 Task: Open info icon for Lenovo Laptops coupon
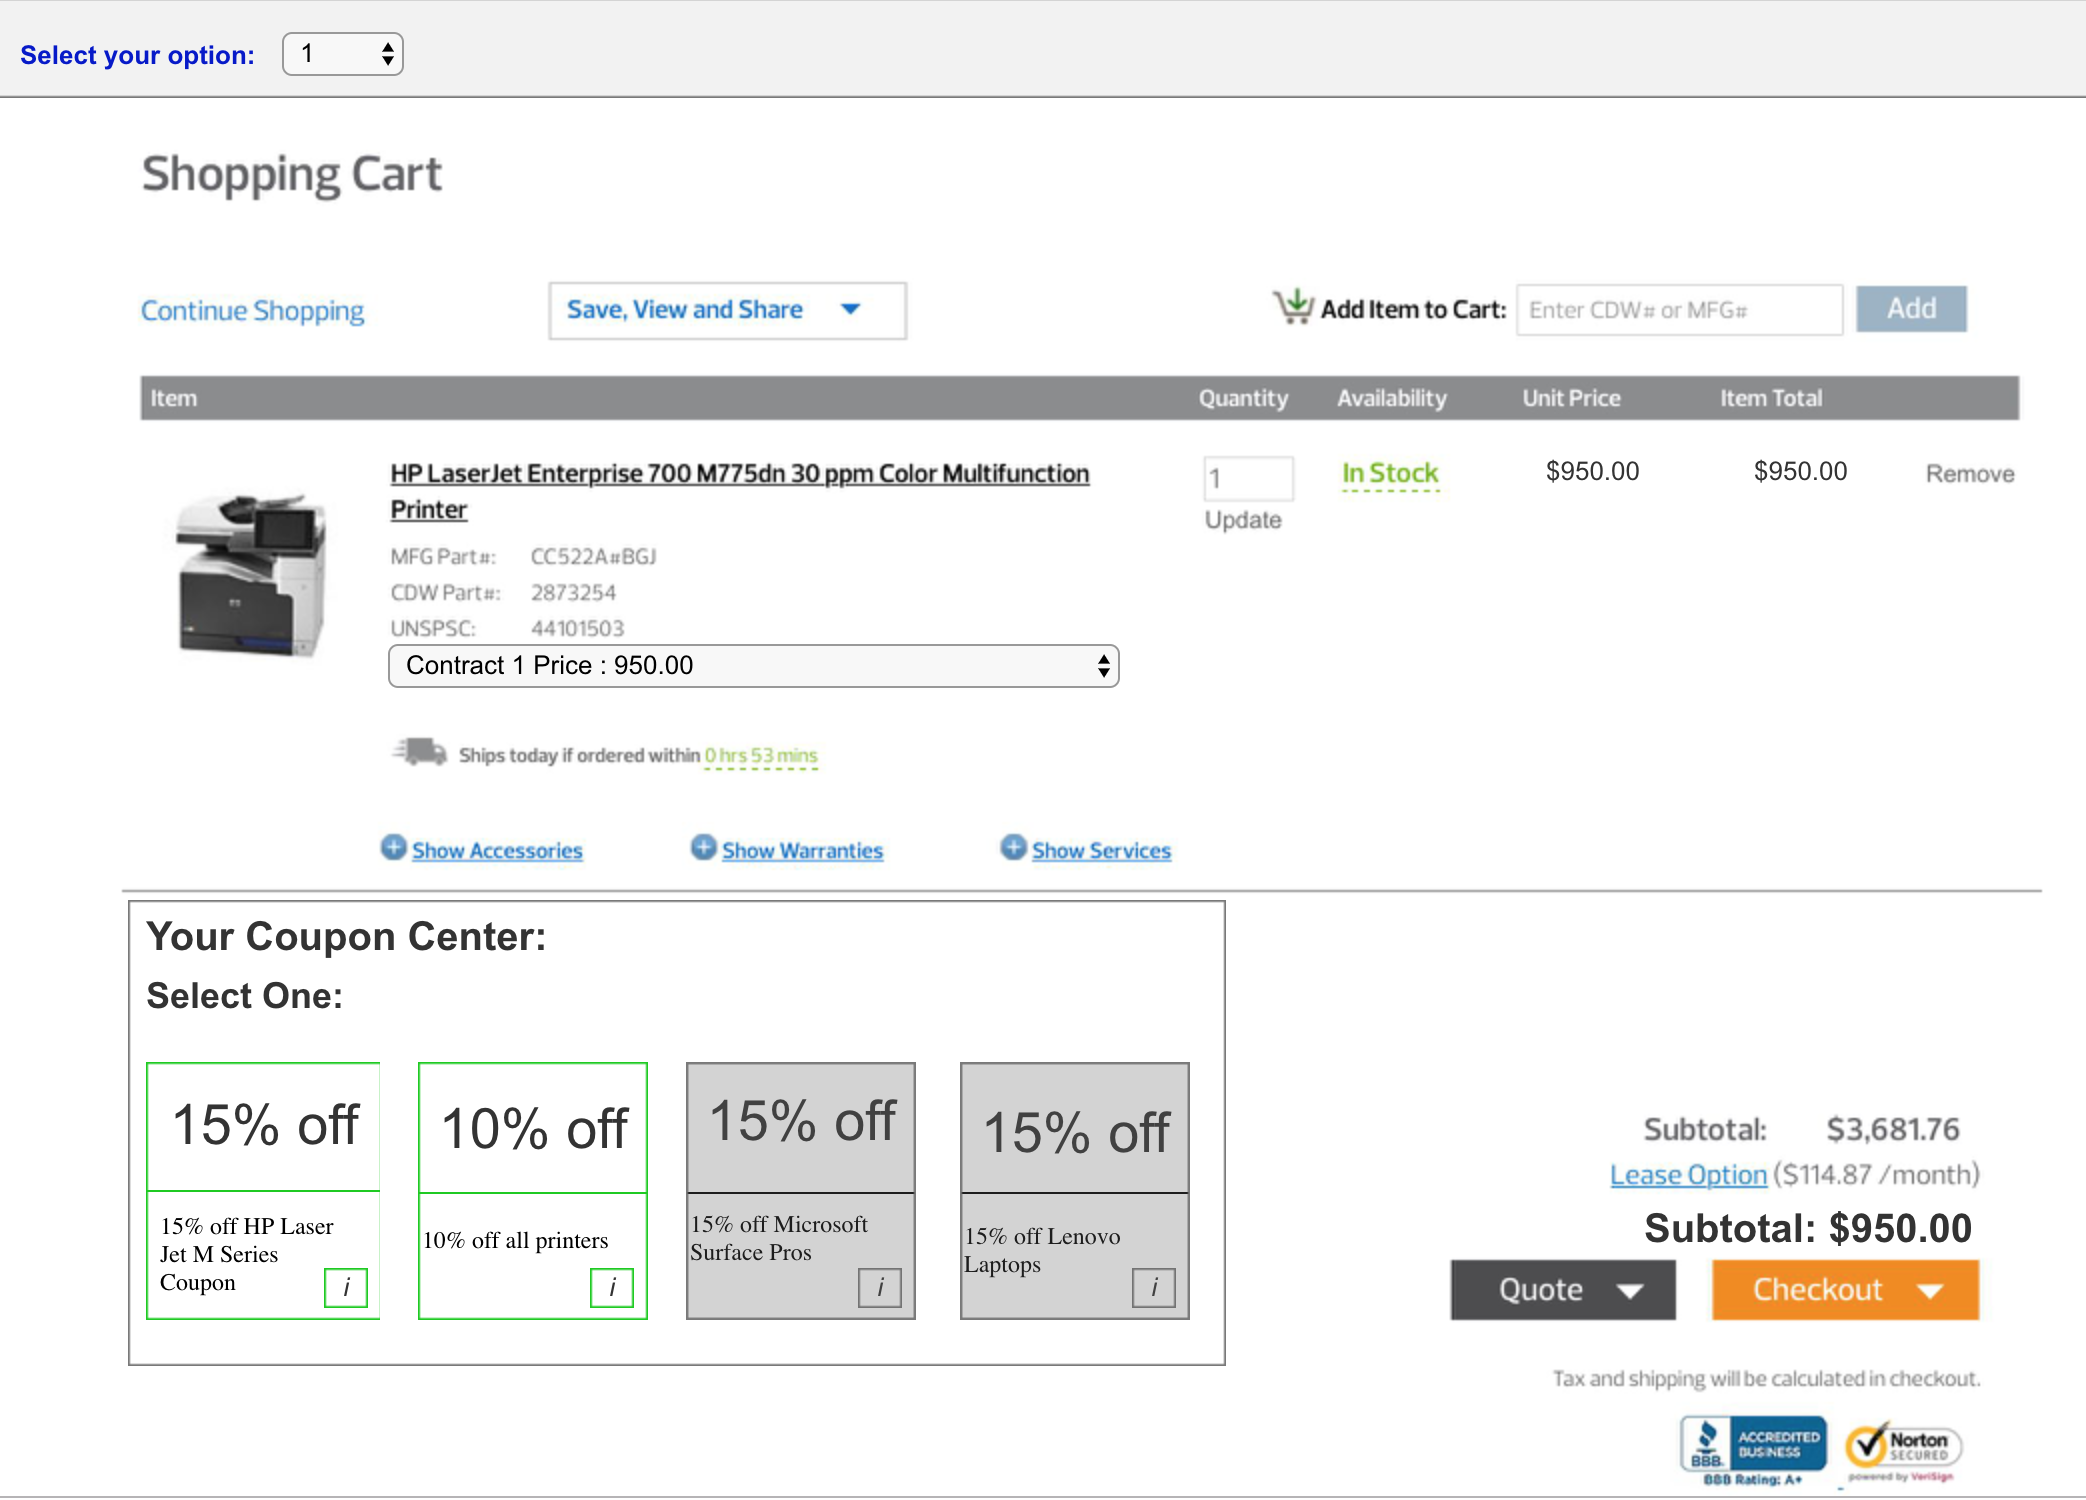click(1154, 1287)
